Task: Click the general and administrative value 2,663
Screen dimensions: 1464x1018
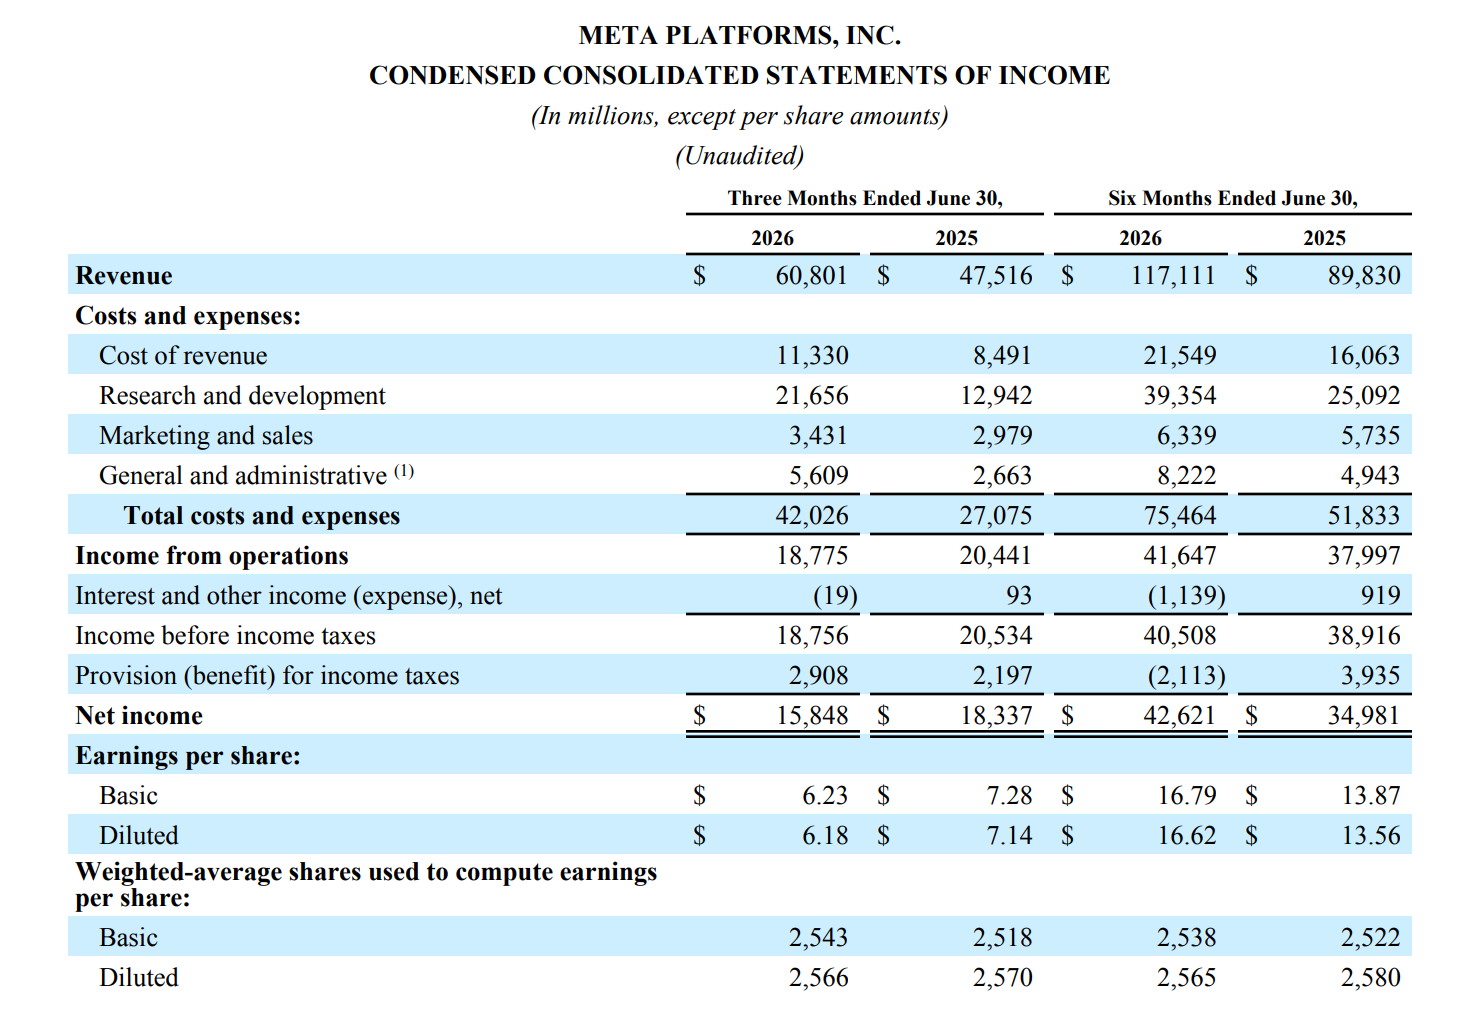Action: [1002, 476]
